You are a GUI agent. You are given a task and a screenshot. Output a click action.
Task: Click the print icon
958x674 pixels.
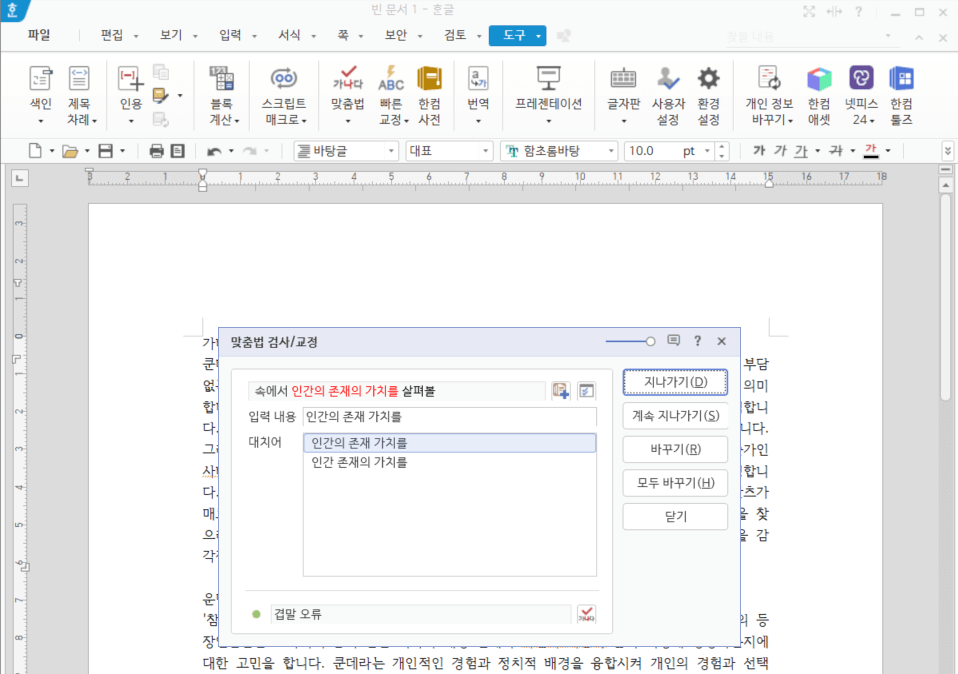(156, 150)
